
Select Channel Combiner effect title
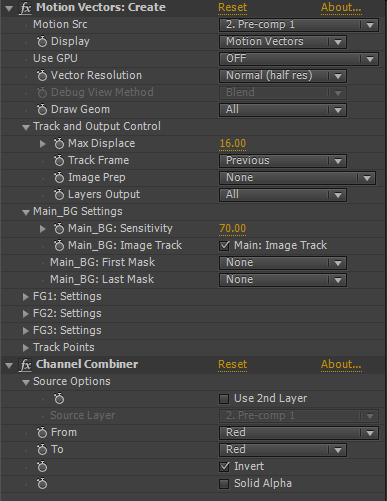tap(87, 365)
